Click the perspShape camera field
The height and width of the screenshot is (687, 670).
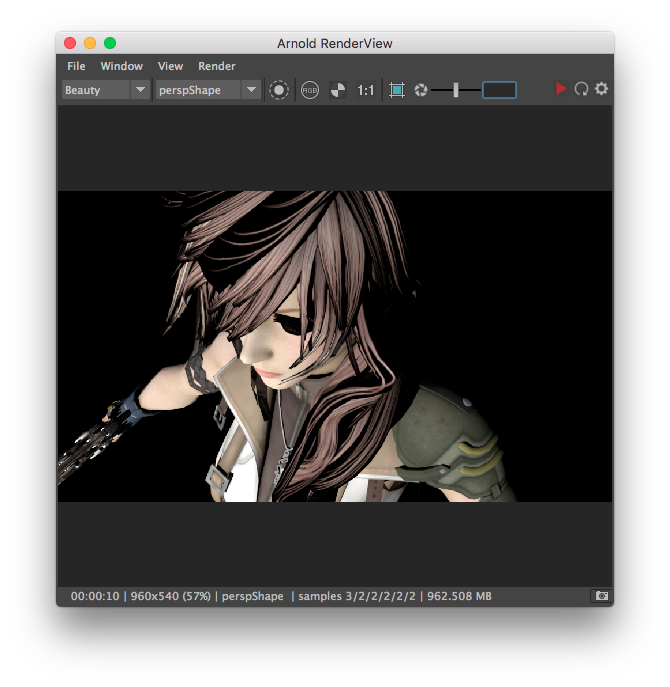pyautogui.click(x=198, y=90)
